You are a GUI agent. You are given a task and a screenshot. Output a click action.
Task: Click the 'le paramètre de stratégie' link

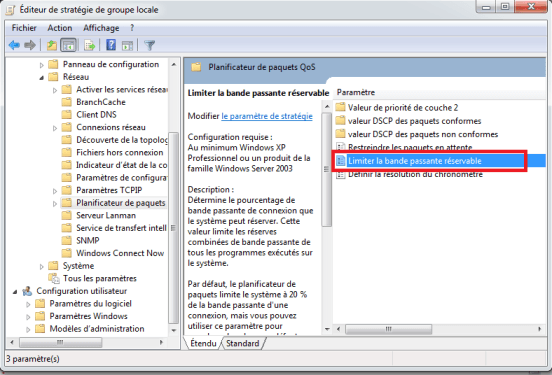point(267,116)
